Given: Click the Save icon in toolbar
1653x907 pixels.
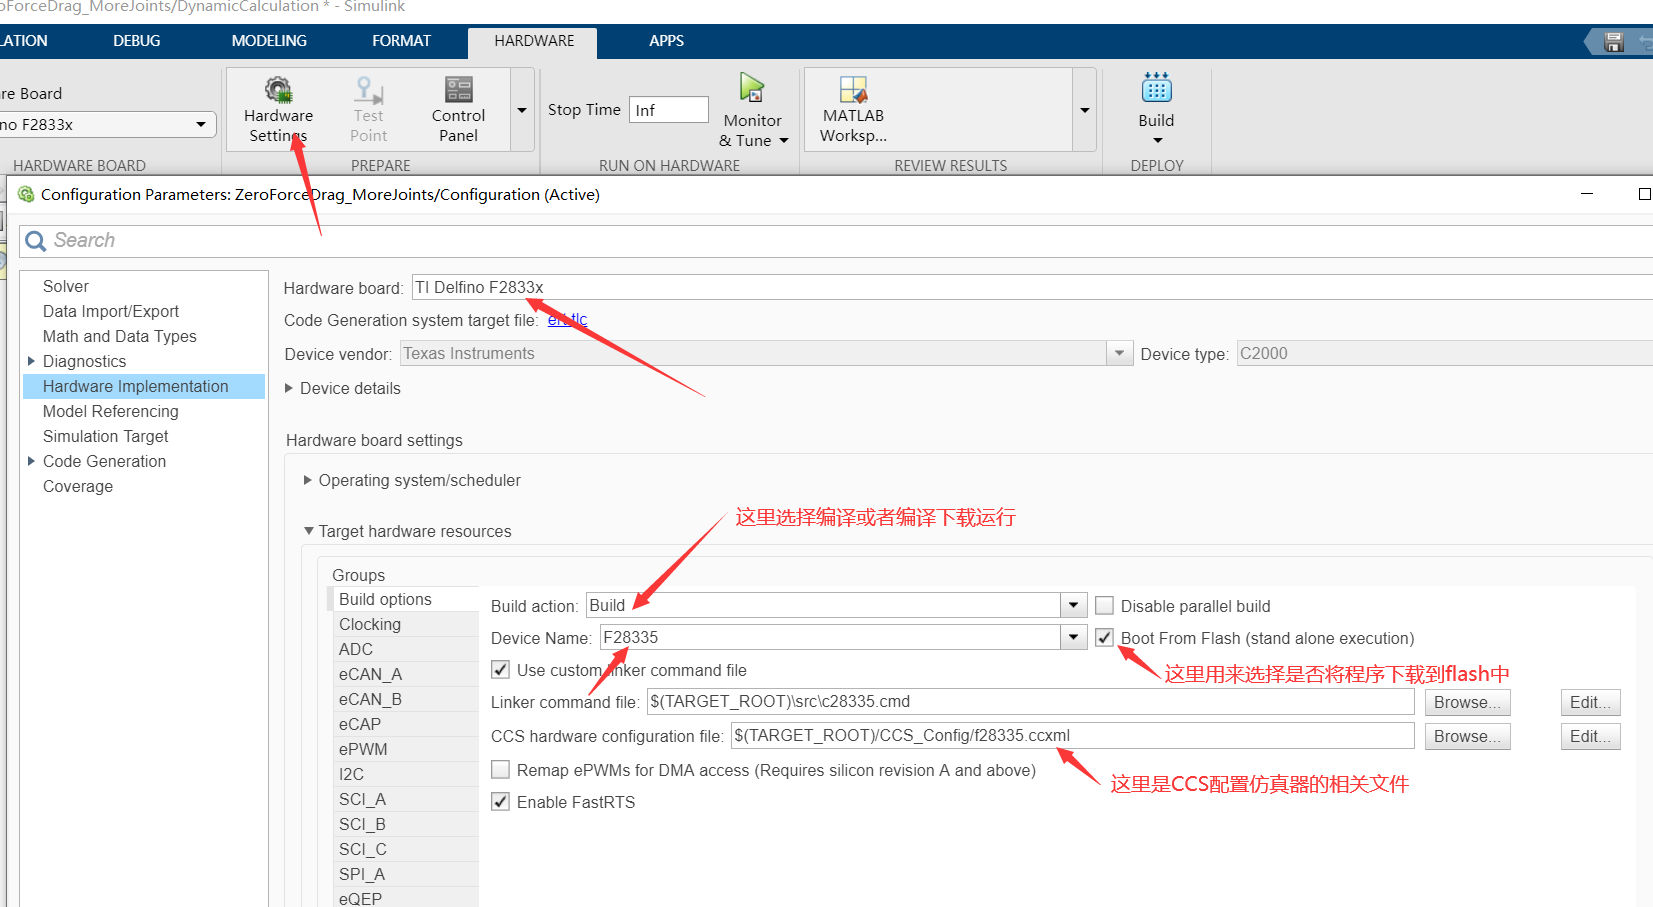Looking at the screenshot, I should click(x=1612, y=41).
